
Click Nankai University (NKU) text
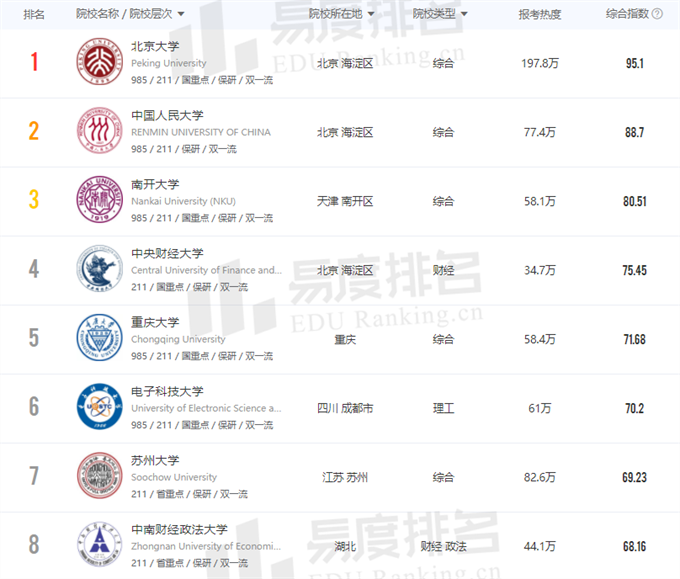click(183, 201)
